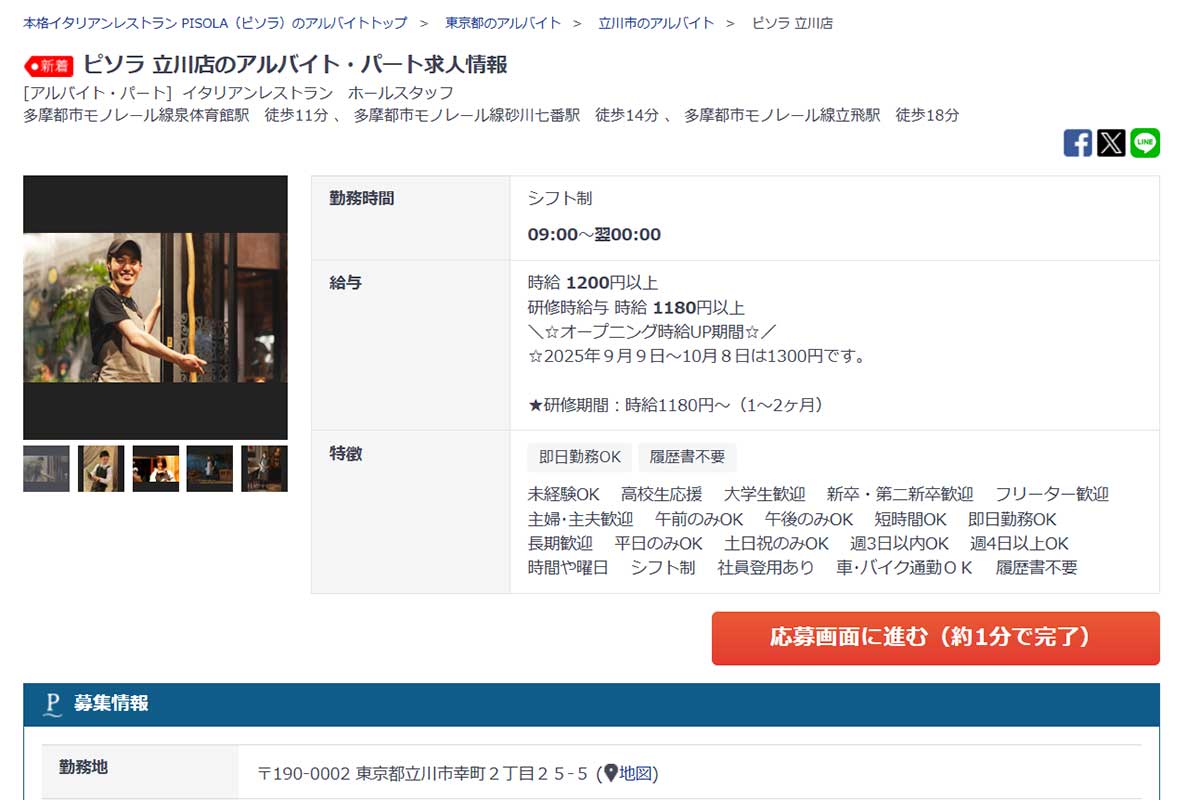
Task: Go to 東京都のアルバイト breadcrumb
Action: click(503, 22)
